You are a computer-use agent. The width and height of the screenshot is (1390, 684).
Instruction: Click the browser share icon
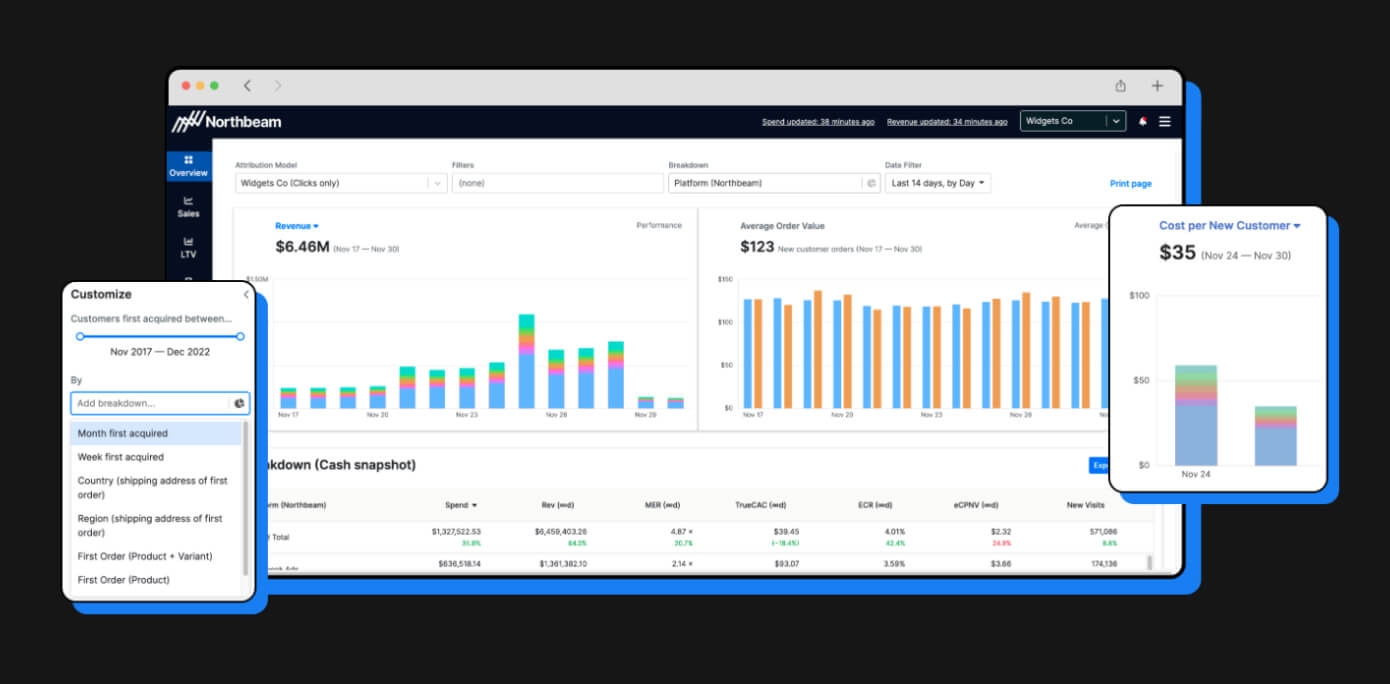coord(1121,86)
